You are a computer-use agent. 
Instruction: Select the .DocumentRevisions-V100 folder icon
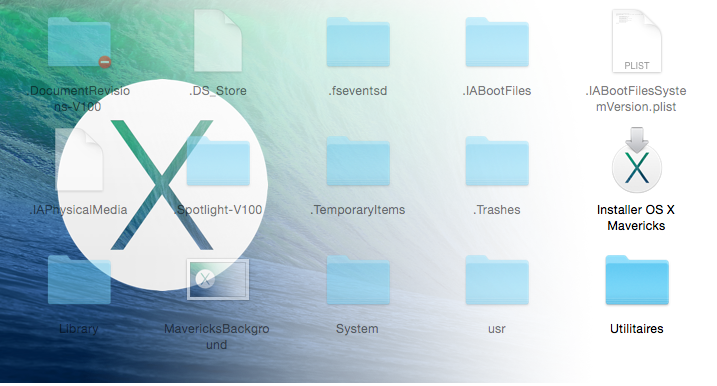(x=79, y=42)
